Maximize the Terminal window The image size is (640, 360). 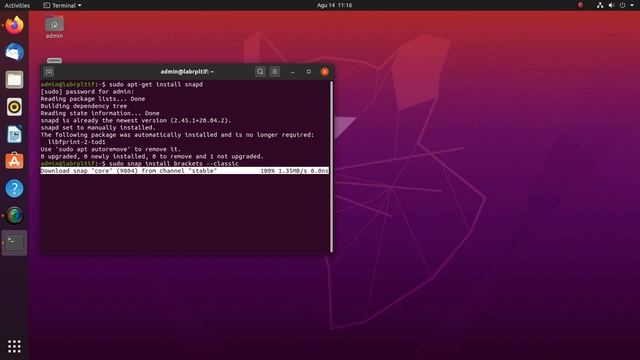tap(309, 72)
